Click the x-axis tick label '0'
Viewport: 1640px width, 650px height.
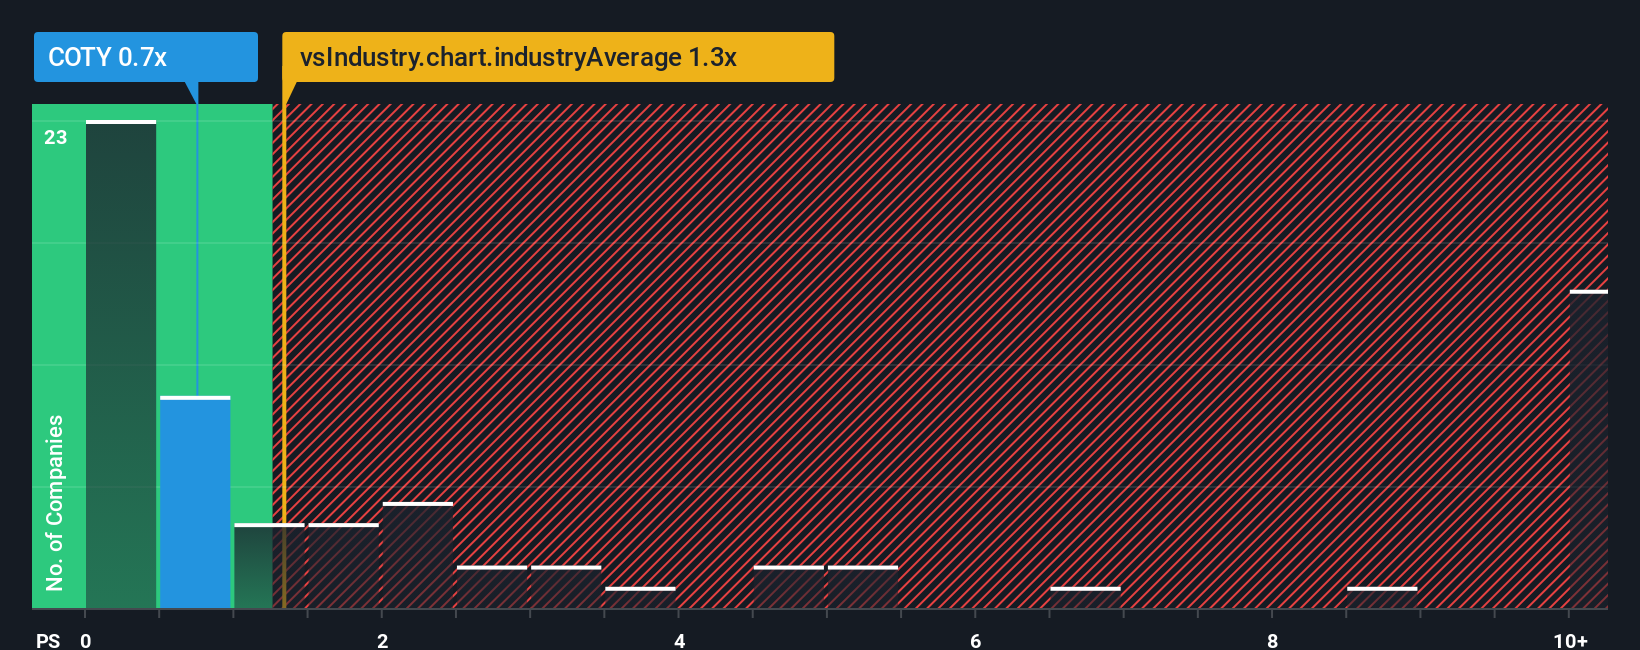coord(86,641)
